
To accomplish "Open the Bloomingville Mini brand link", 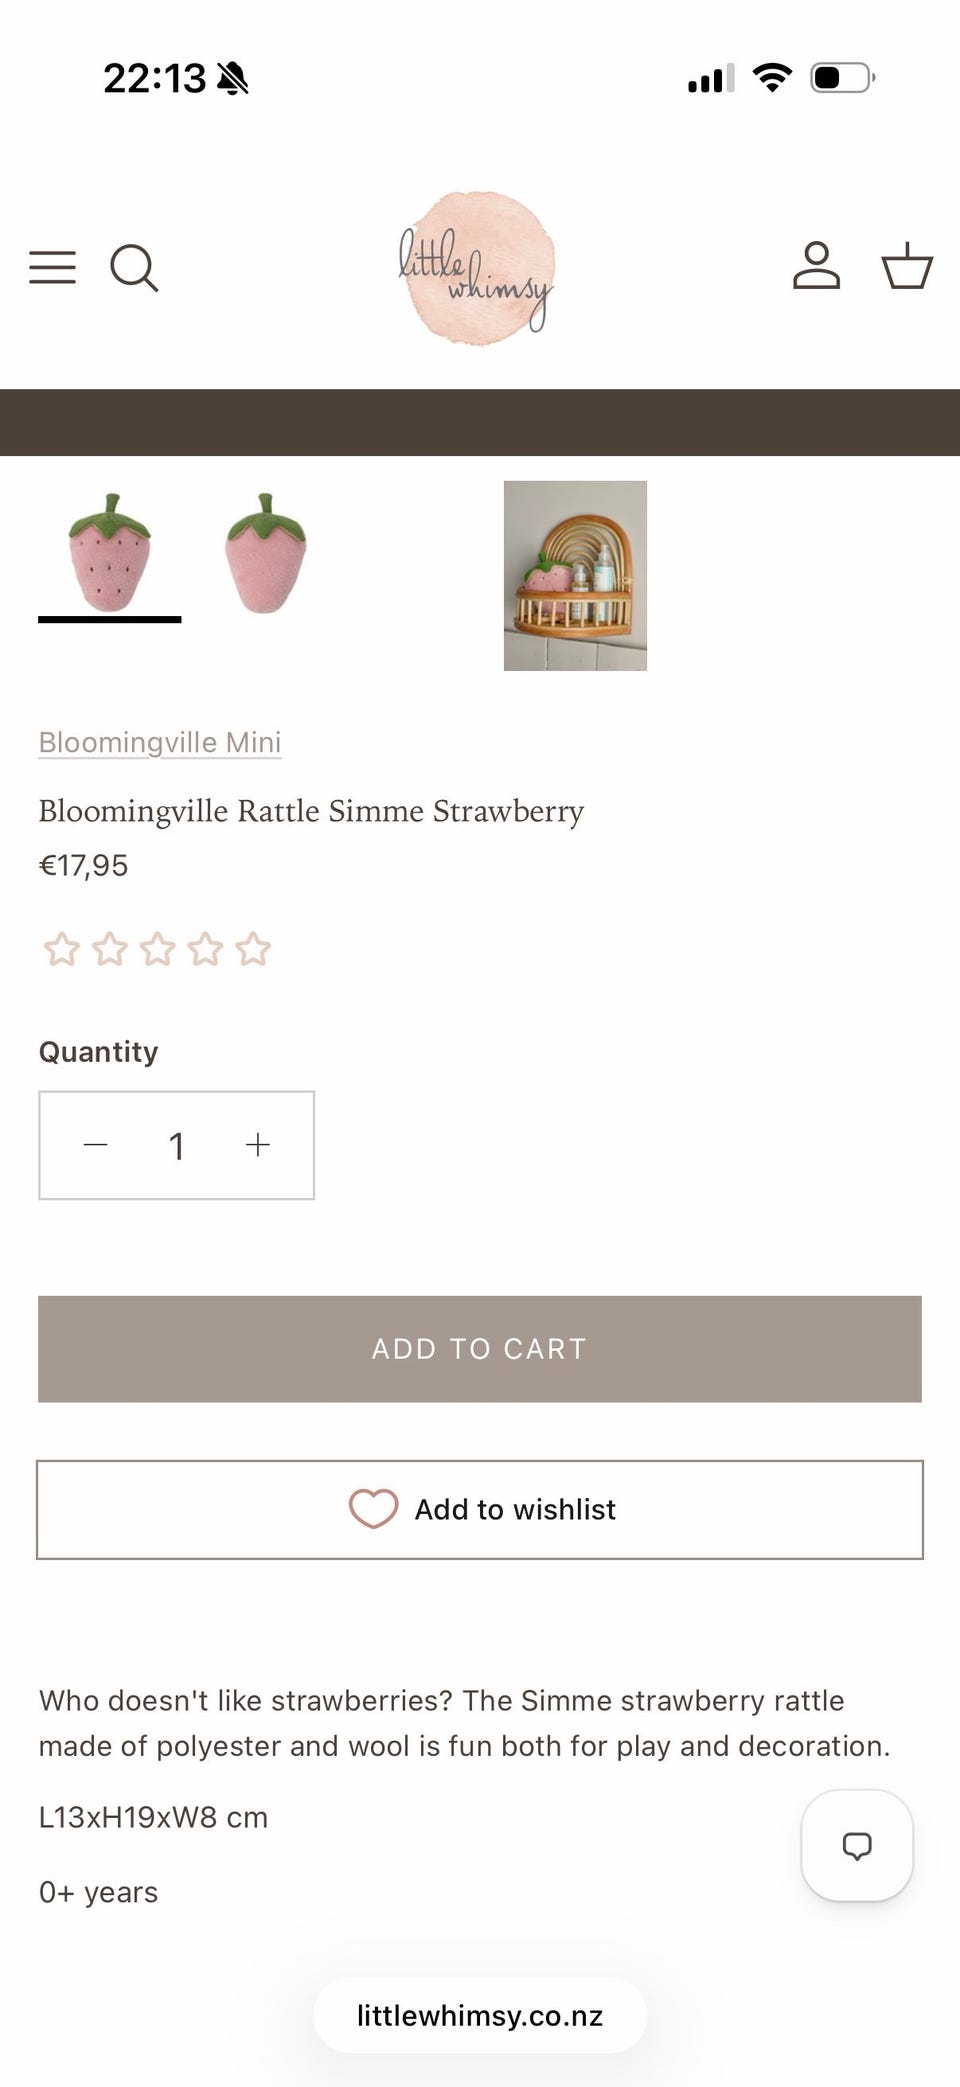I will point(160,742).
